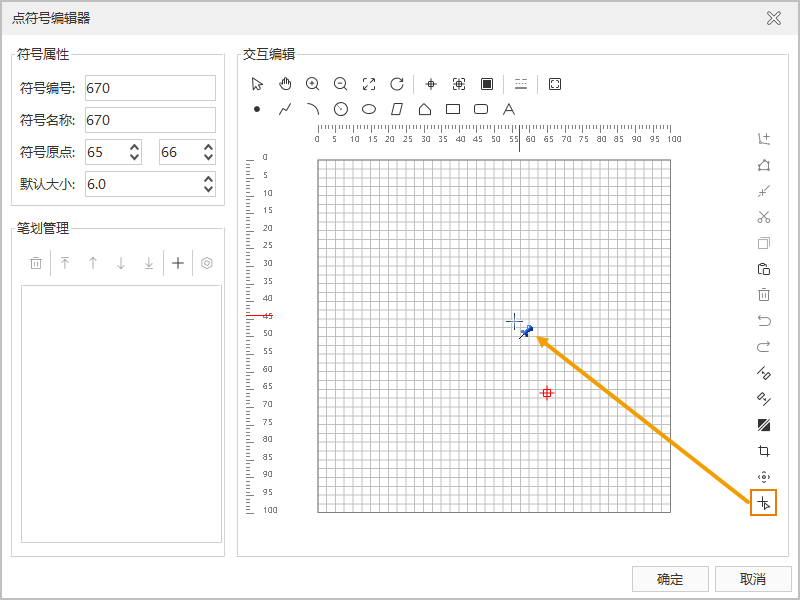Screen dimensions: 800x600
Task: Increase origin X value with up arrow
Action: tap(134, 147)
